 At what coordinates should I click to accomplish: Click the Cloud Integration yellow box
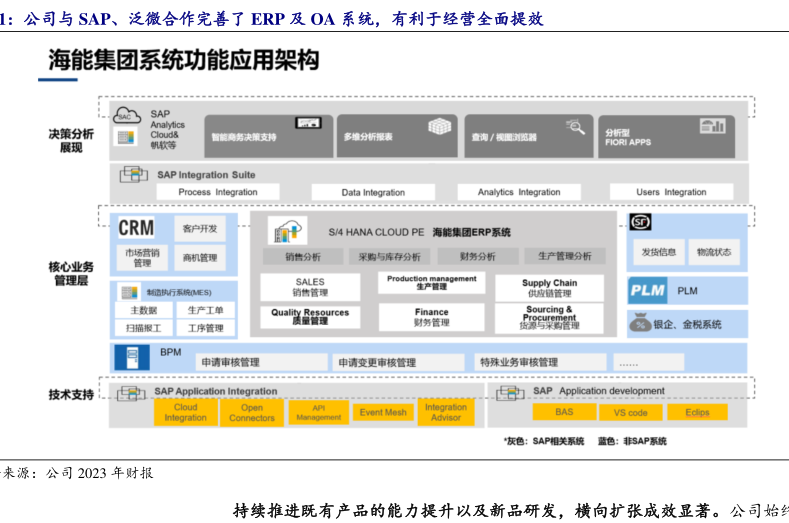click(186, 412)
